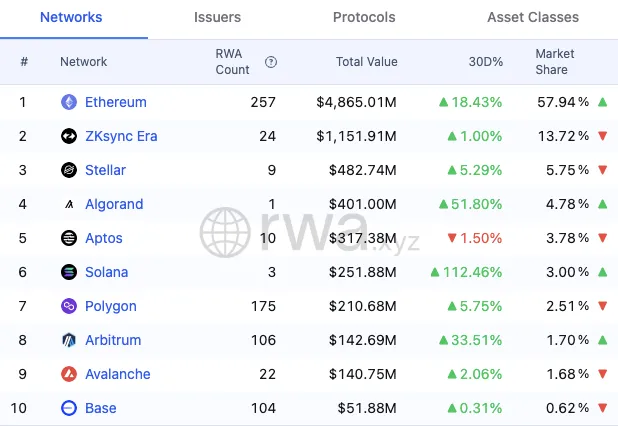Open the Ethereum network link
618x426 pixels.
(x=115, y=102)
